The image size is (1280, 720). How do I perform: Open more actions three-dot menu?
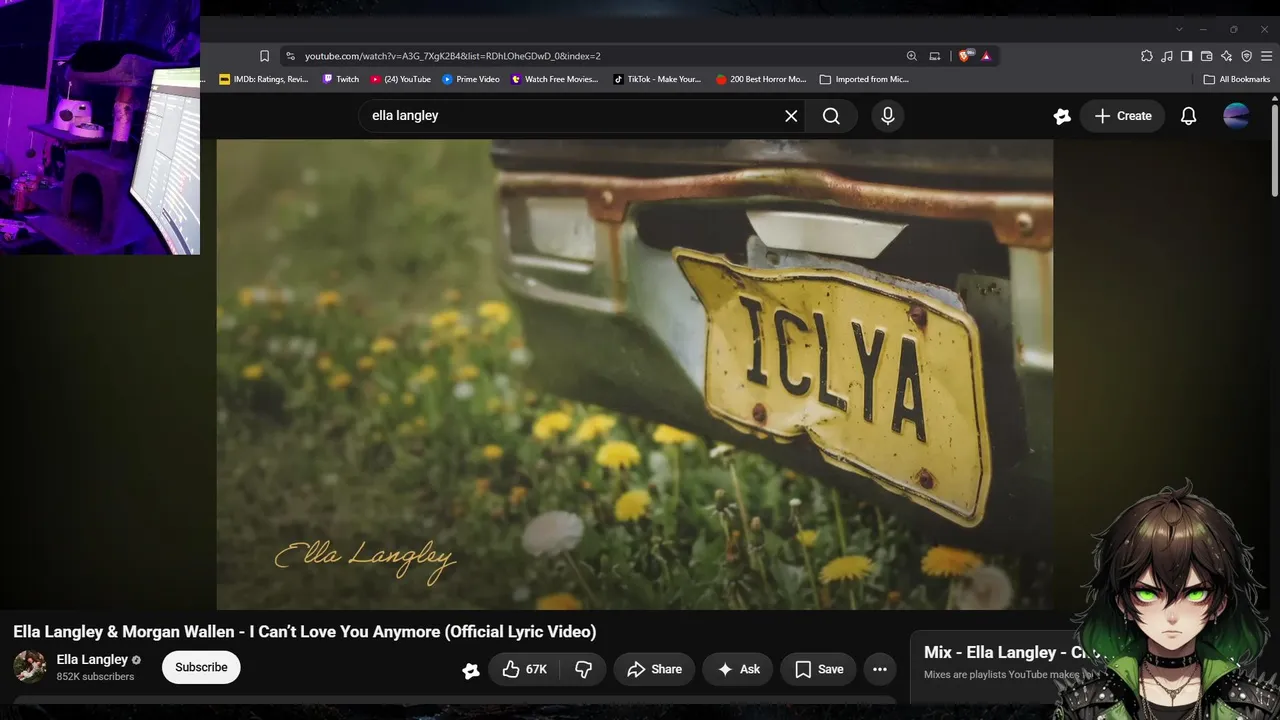click(880, 669)
